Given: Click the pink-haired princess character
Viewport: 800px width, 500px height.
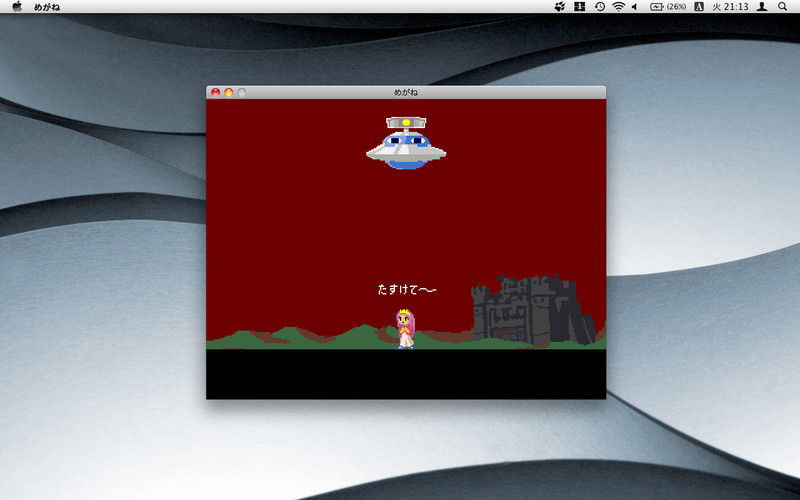Looking at the screenshot, I should pyautogui.click(x=406, y=329).
